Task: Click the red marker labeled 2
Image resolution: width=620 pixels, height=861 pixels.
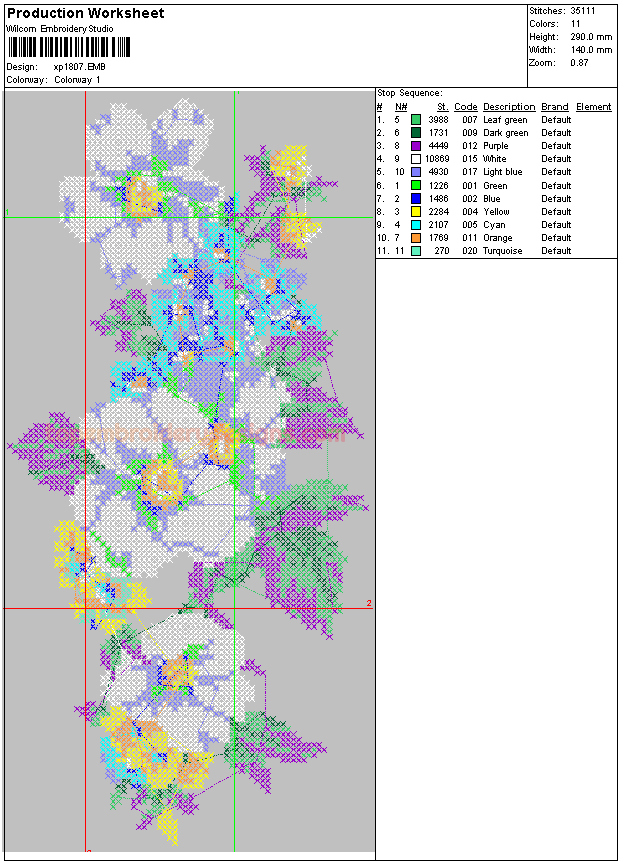Action: (x=369, y=603)
